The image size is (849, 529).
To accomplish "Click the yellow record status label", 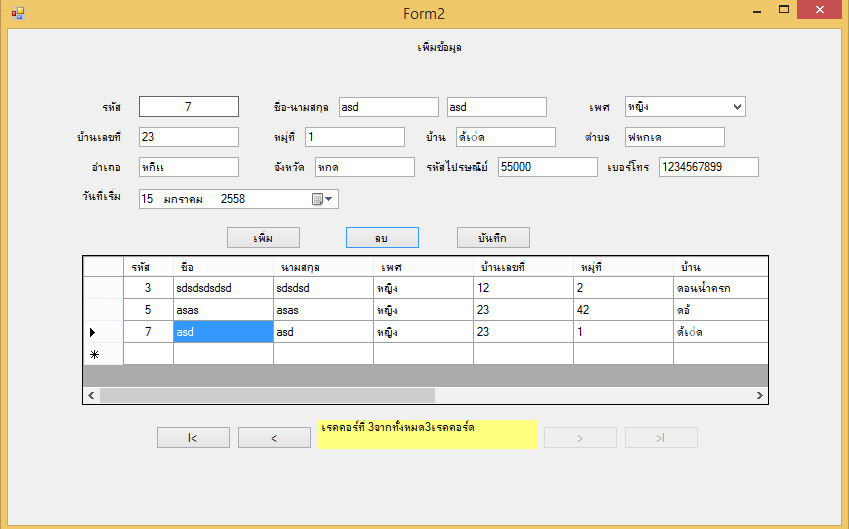I will (427, 434).
